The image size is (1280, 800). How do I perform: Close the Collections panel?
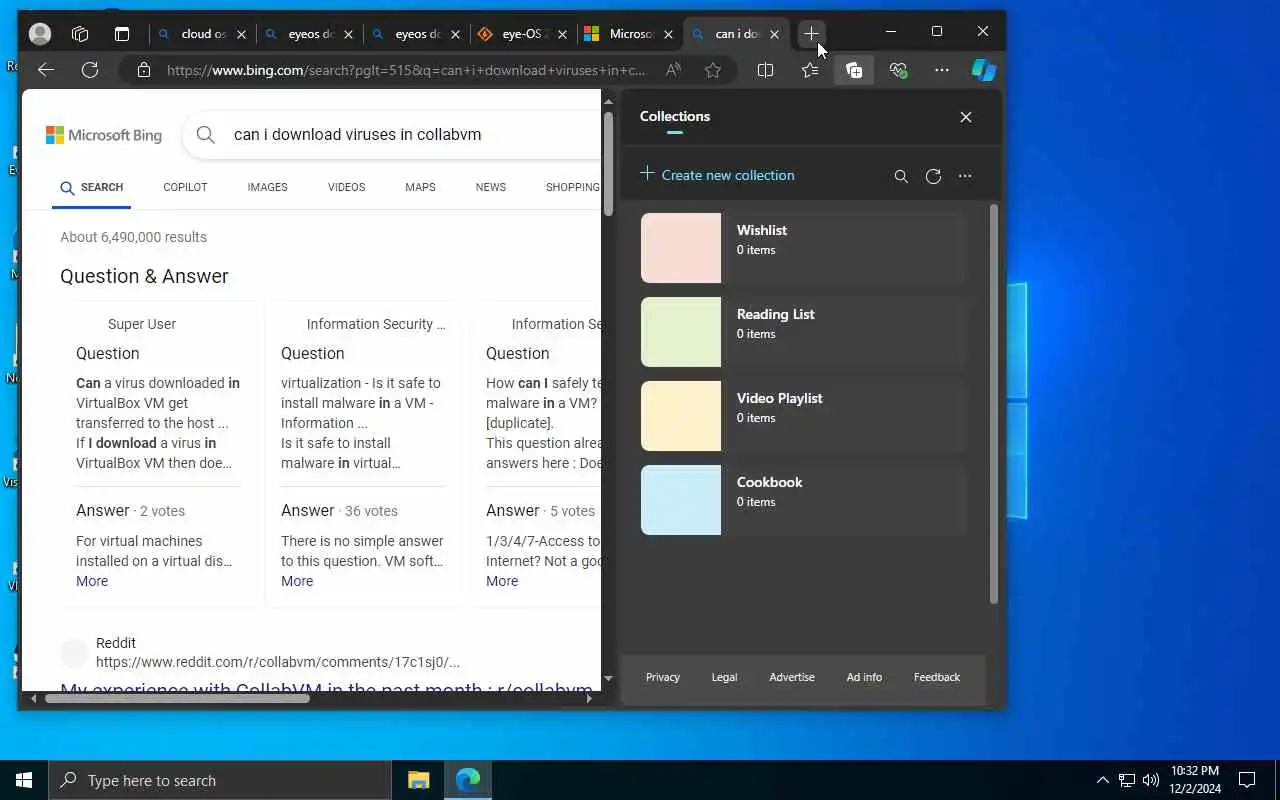click(x=966, y=117)
